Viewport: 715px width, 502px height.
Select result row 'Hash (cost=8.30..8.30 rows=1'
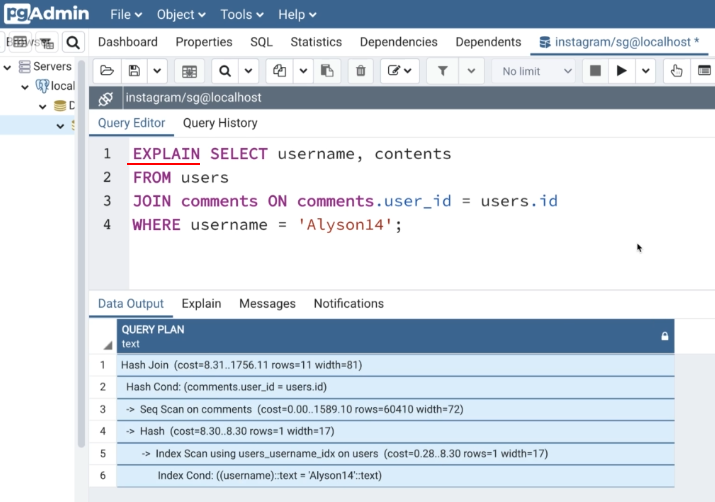pyautogui.click(x=395, y=431)
